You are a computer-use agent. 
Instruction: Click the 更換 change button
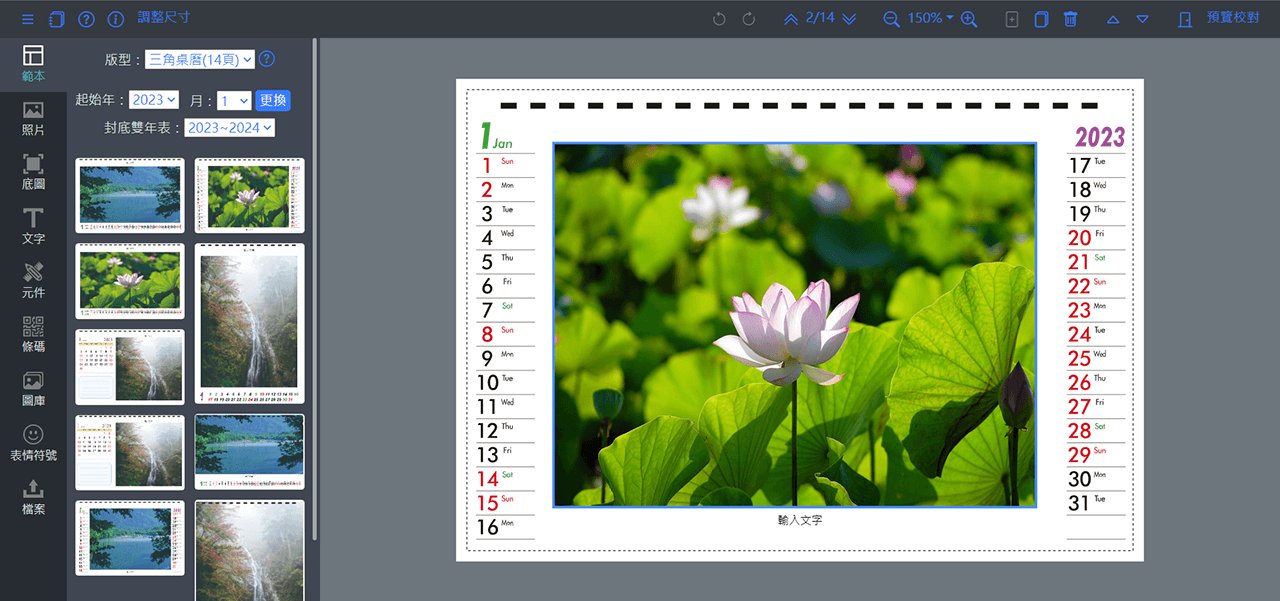coord(272,100)
